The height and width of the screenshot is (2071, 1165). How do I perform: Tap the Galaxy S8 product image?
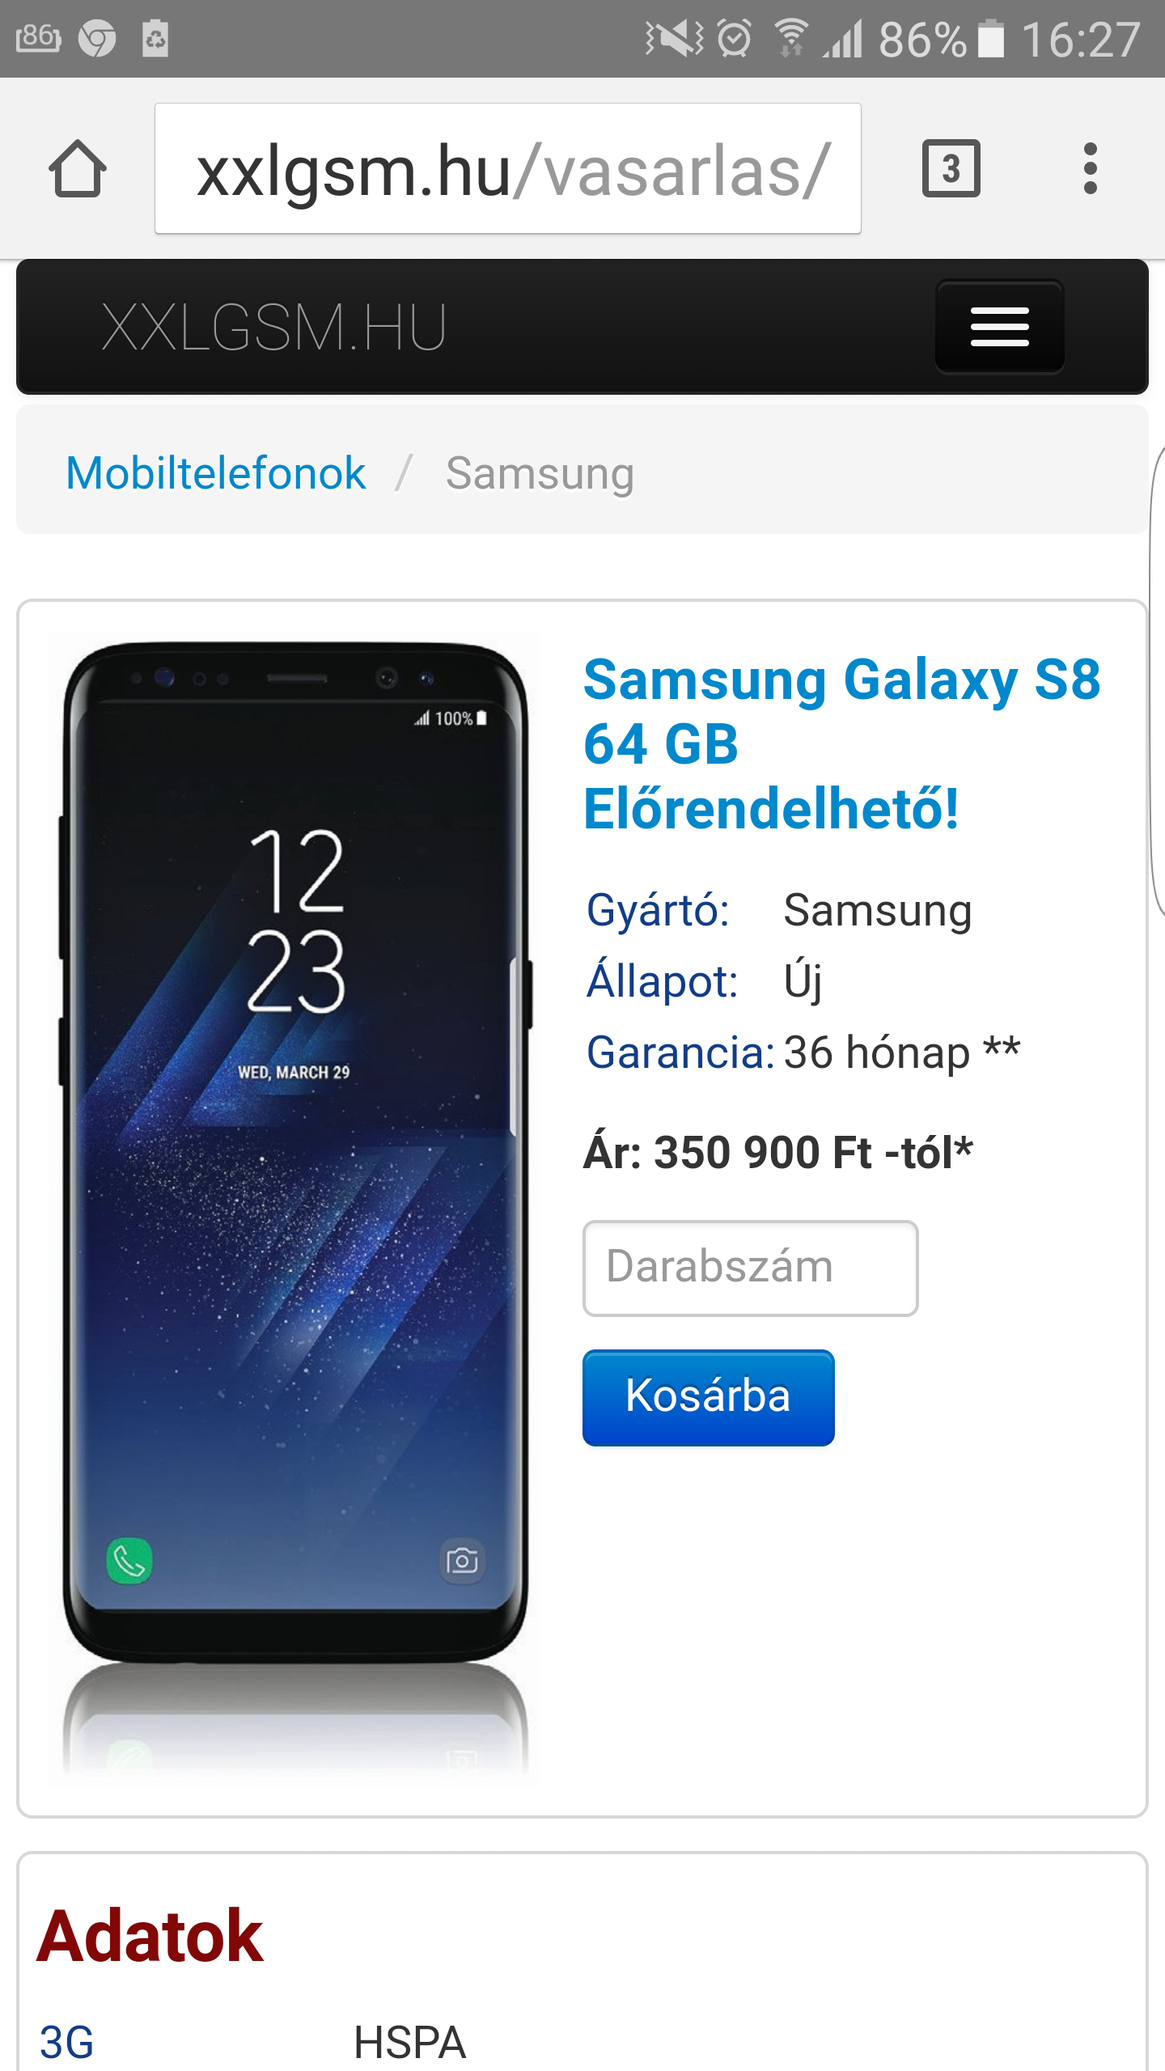click(x=296, y=1205)
